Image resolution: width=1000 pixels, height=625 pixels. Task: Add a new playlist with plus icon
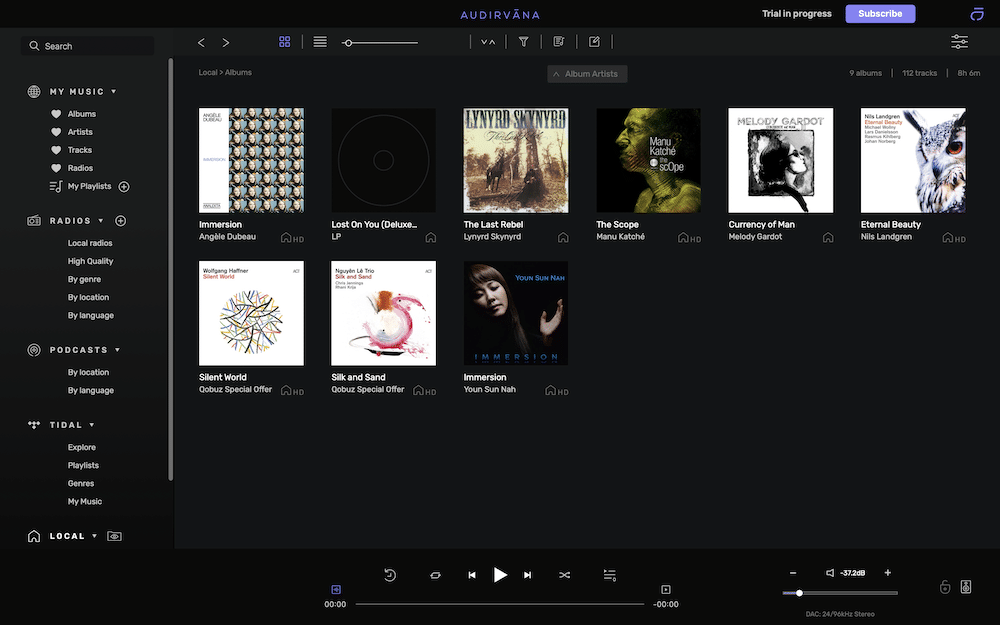(x=124, y=187)
